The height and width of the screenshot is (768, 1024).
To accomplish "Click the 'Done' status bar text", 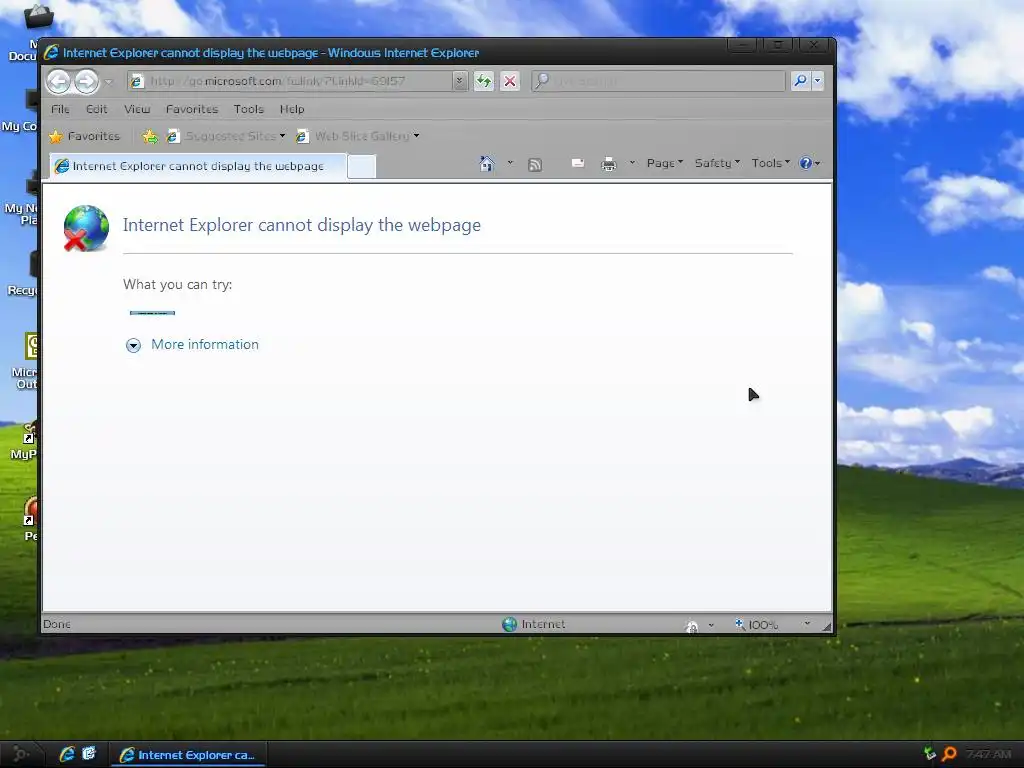I will tap(57, 624).
